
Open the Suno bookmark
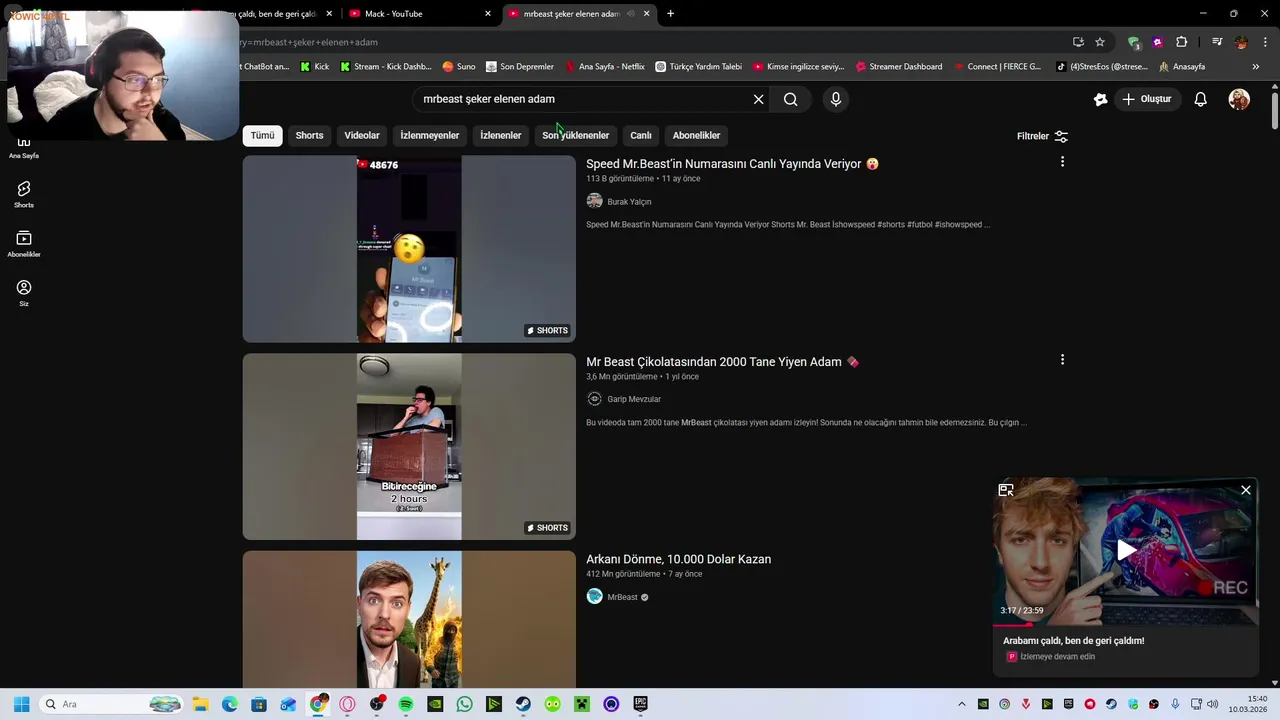tap(459, 67)
